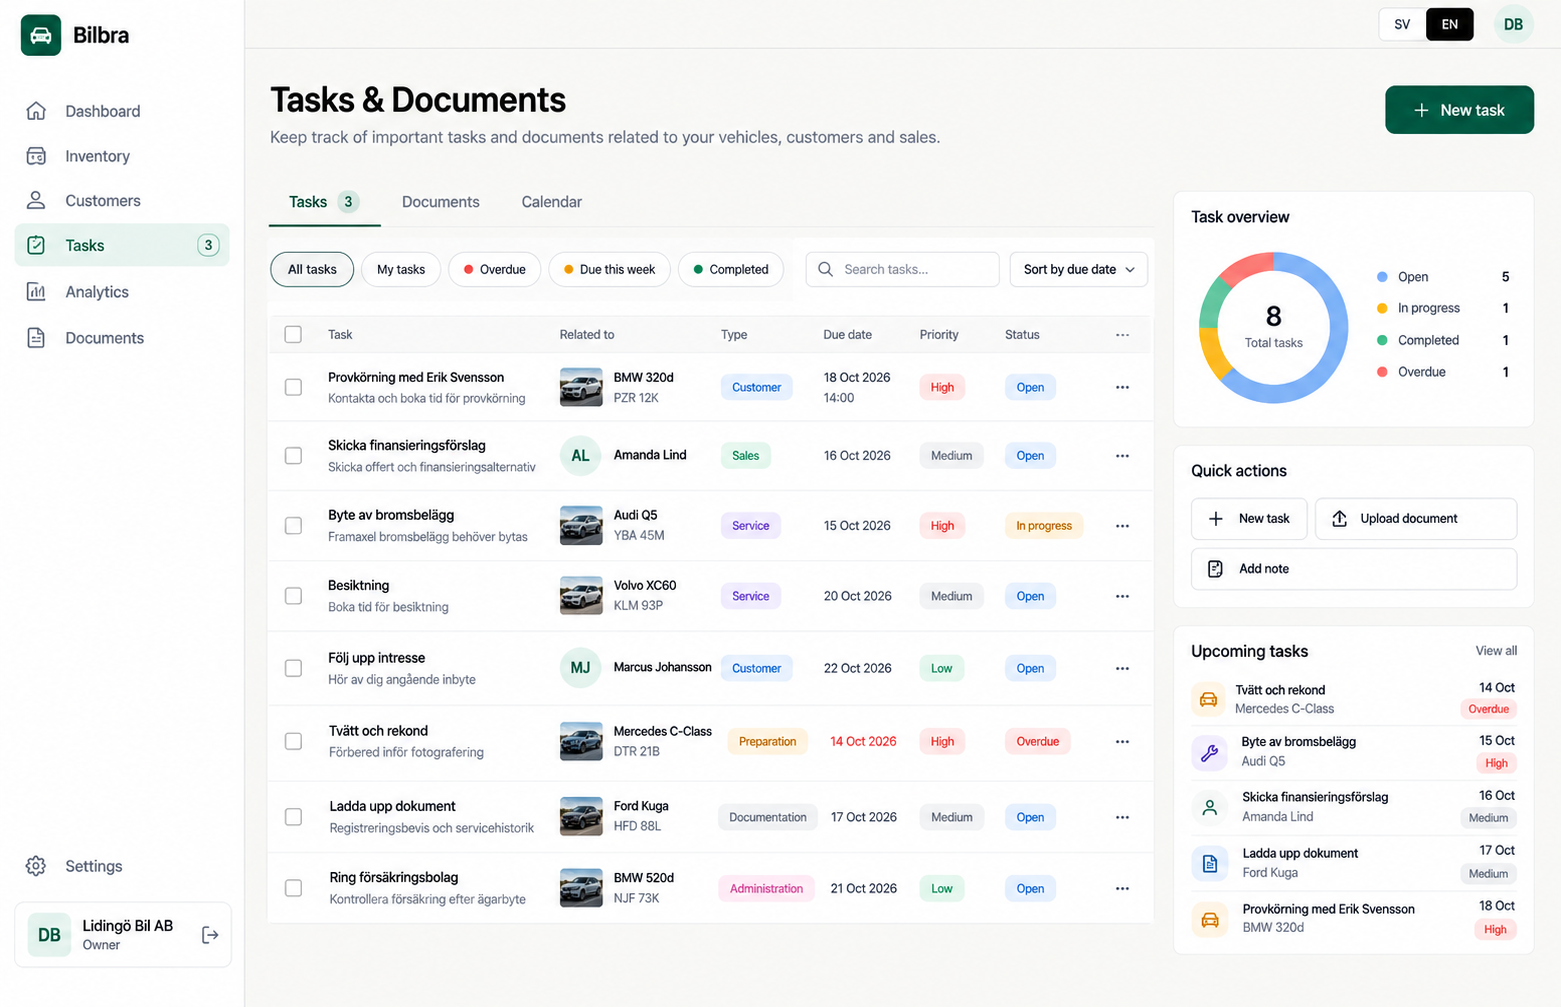Screen dimensions: 1561x1007
Task: Focus the Search tasks input field
Action: point(902,269)
